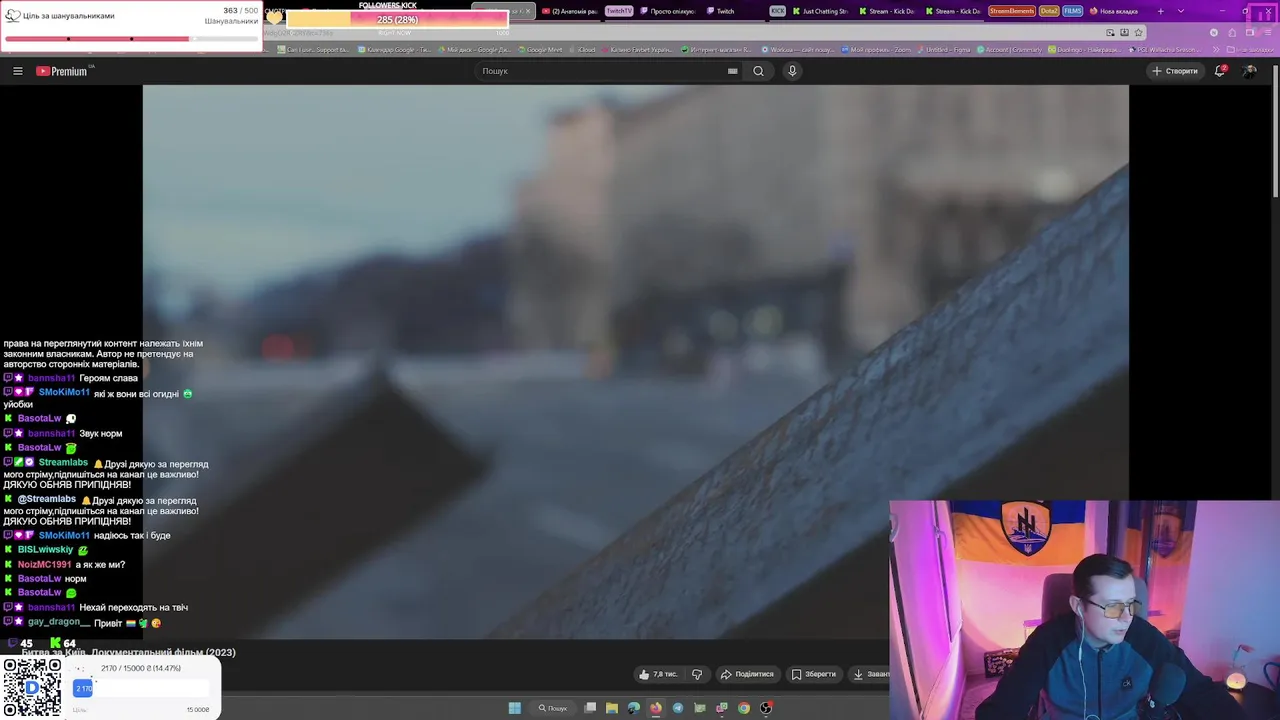Open the YouTube notifications bell

pyautogui.click(x=1220, y=71)
